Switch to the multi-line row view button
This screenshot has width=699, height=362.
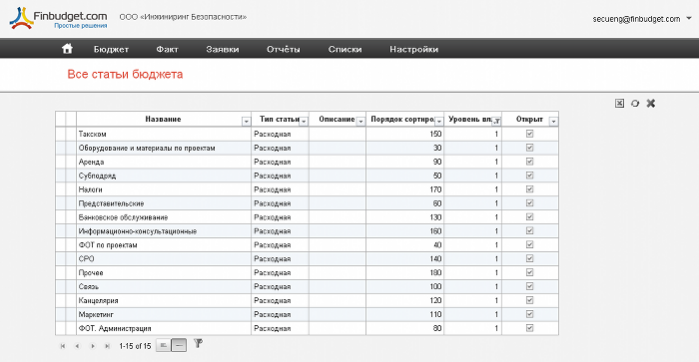(x=163, y=346)
